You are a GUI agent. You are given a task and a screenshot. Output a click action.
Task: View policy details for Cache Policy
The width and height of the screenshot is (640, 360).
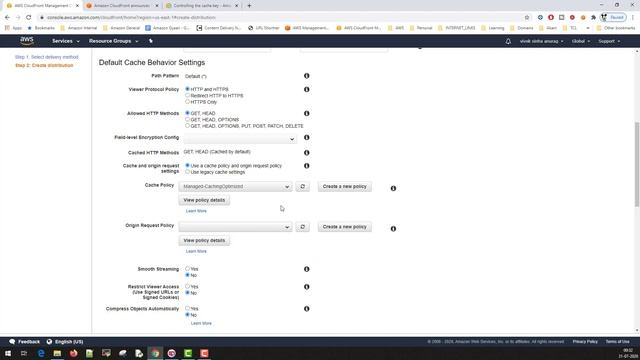click(x=204, y=200)
